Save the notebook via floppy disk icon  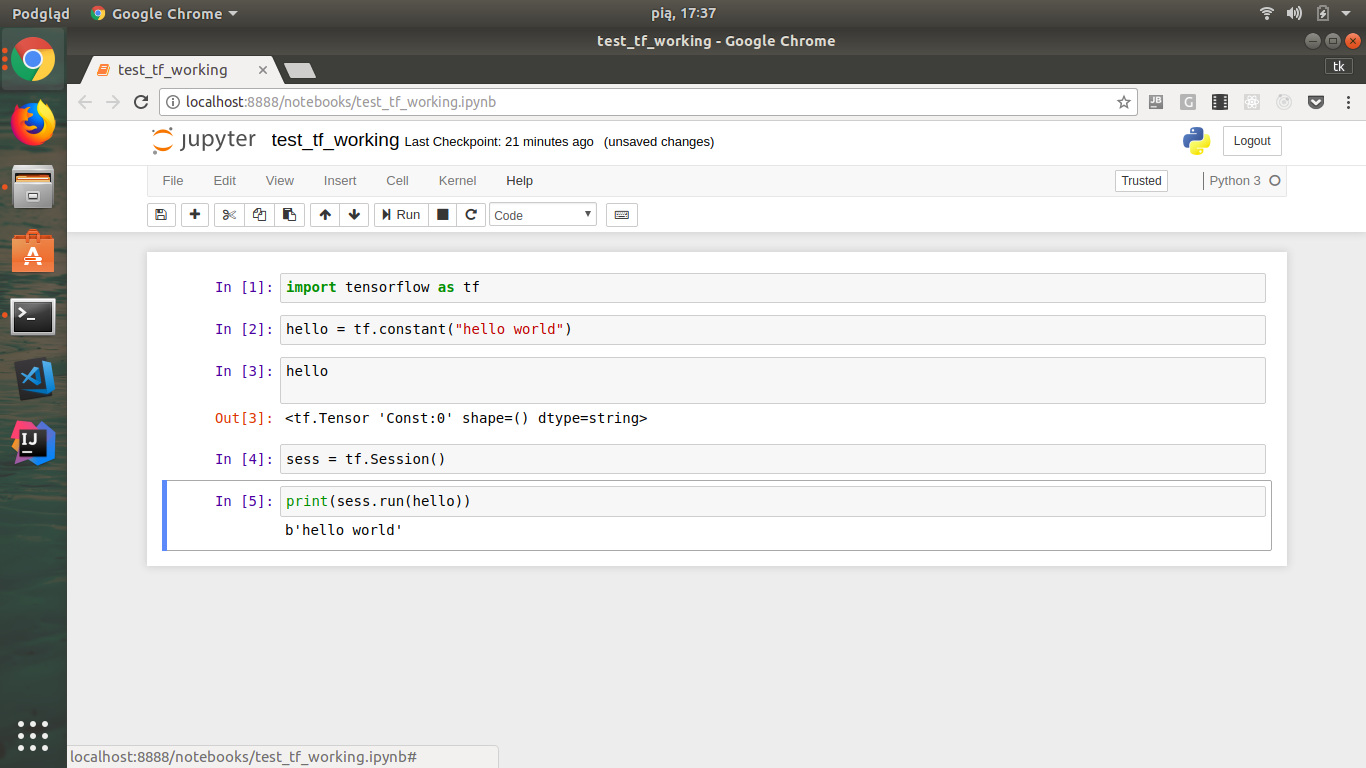(161, 214)
